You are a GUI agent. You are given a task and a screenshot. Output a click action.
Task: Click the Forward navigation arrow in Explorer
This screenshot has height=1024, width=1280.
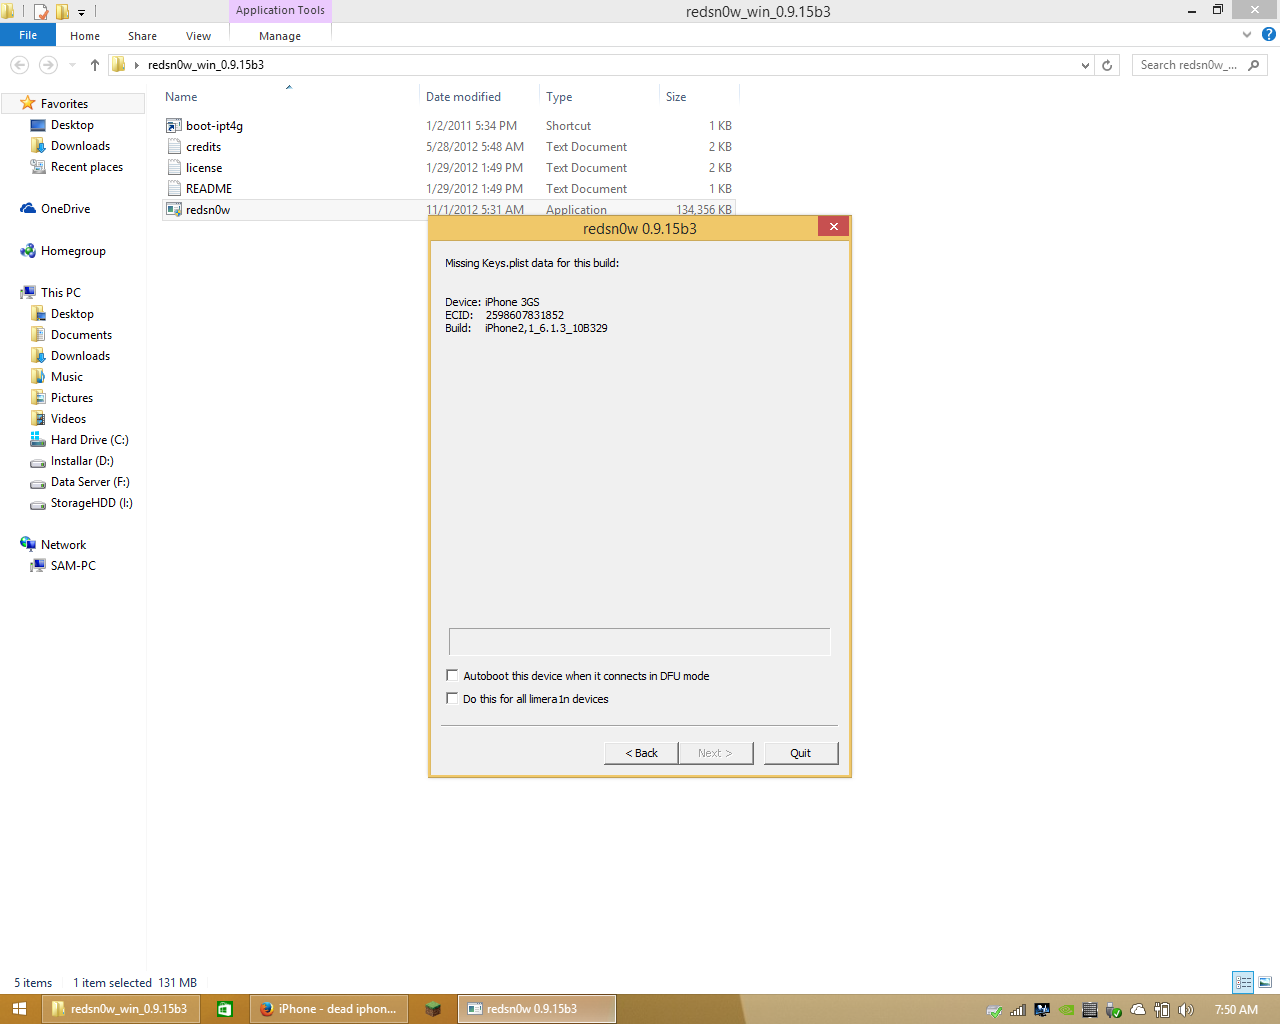[x=48, y=65]
